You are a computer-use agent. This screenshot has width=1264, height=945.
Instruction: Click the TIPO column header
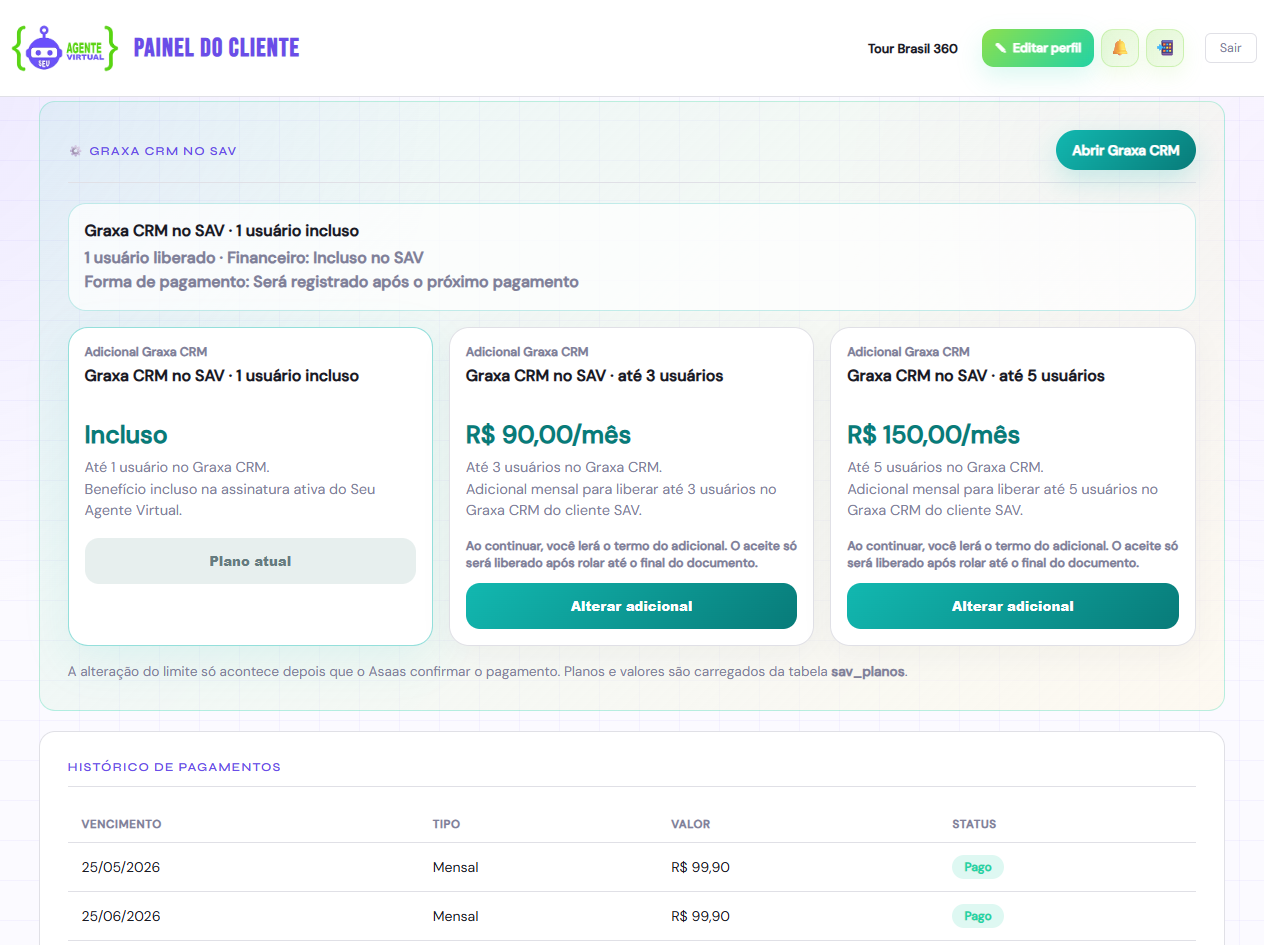coord(446,824)
